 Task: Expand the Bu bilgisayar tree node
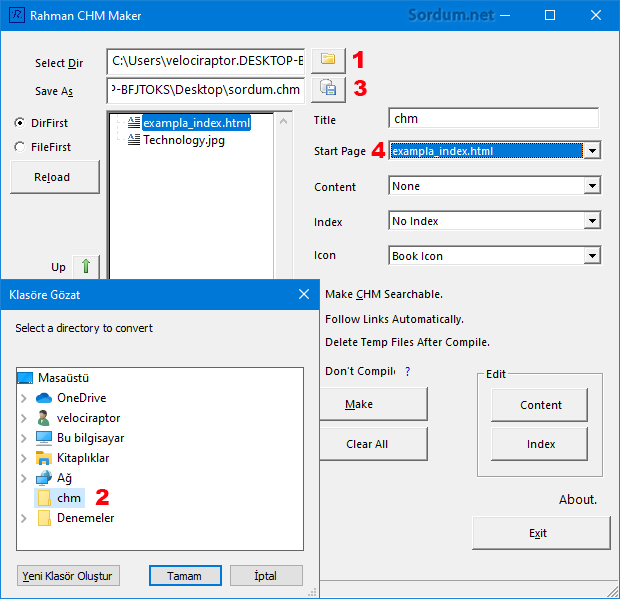point(24,438)
